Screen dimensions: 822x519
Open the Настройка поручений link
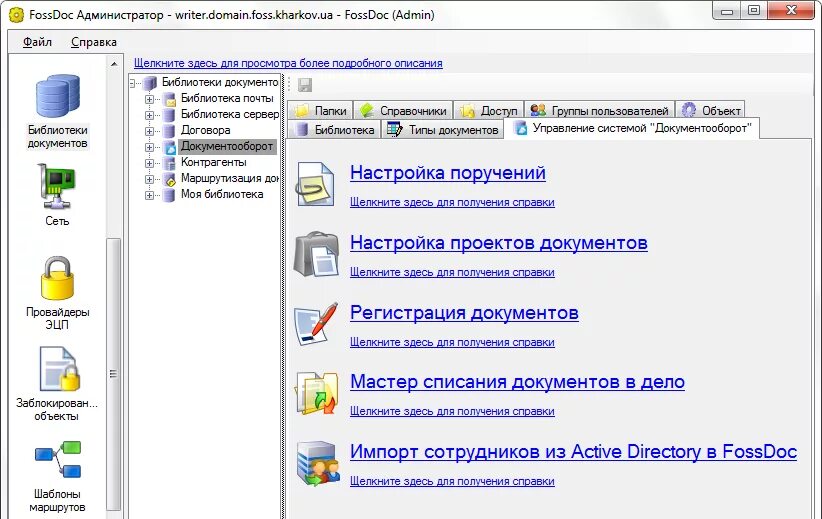(448, 172)
